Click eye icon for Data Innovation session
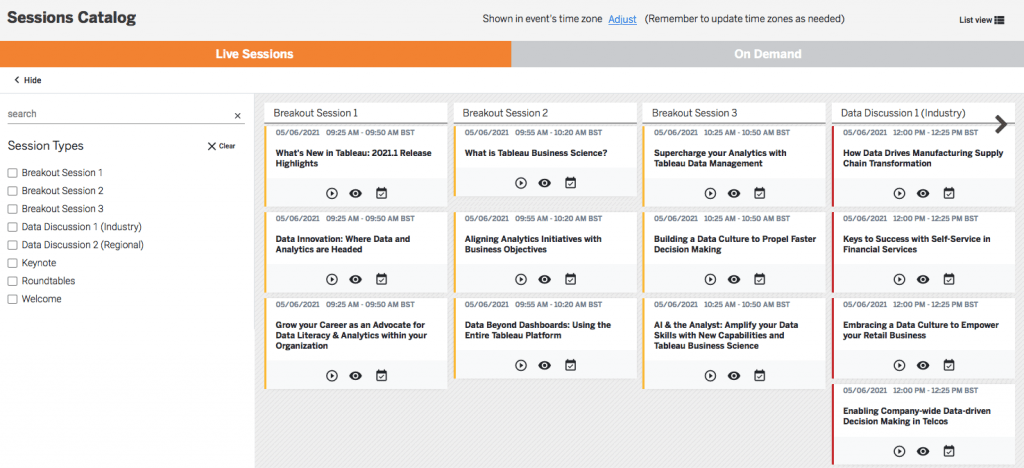Image resolution: width=1024 pixels, height=468 pixels. pyautogui.click(x=356, y=279)
